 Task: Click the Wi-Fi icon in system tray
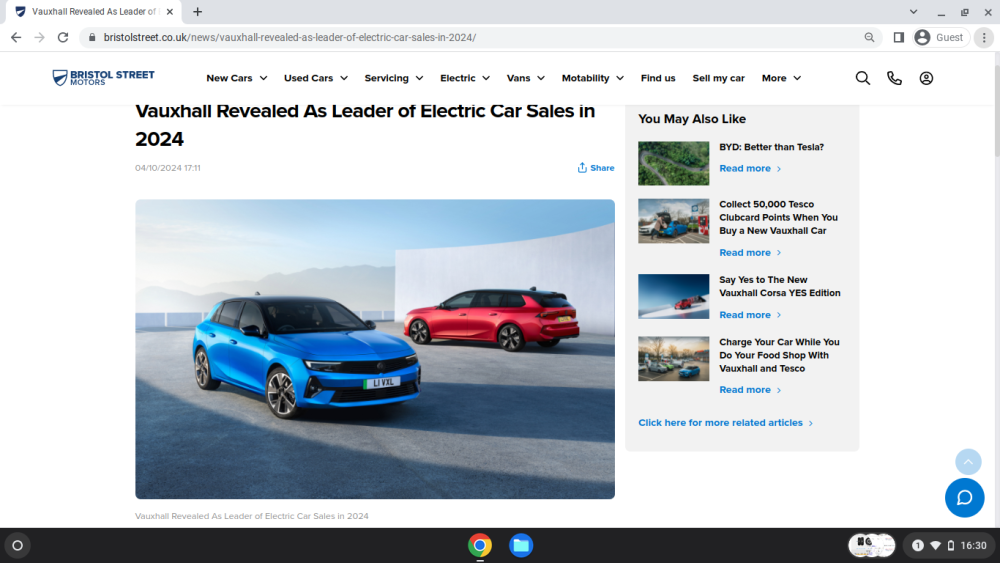(936, 545)
